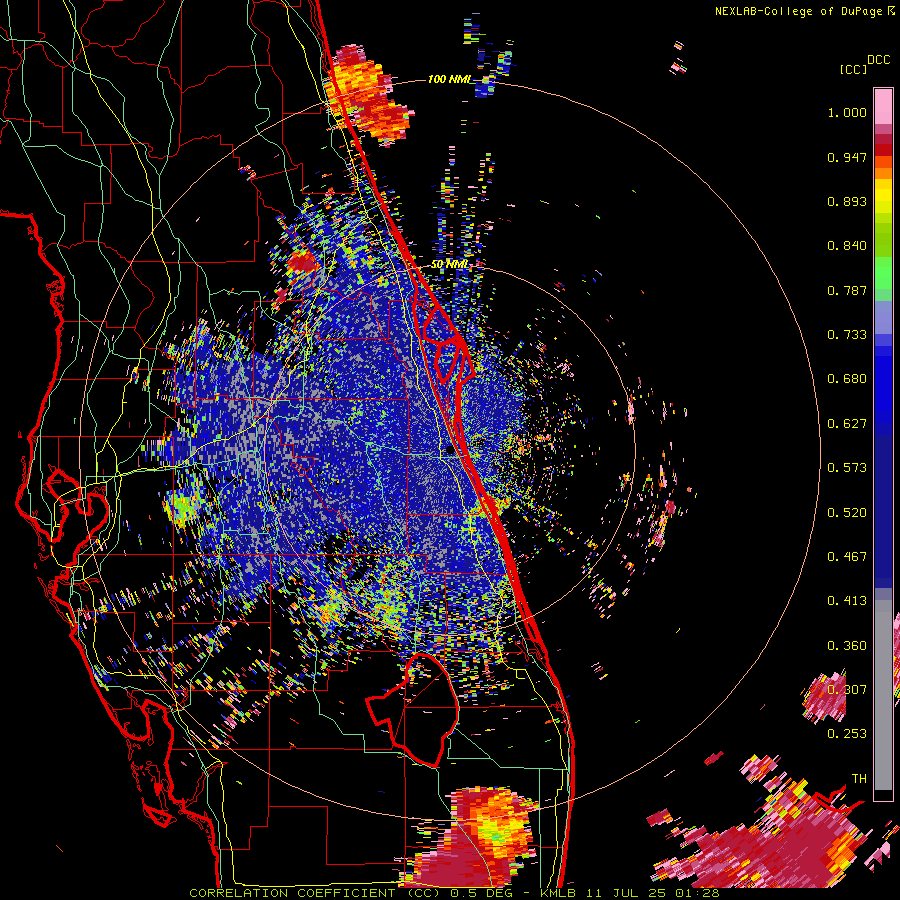The width and height of the screenshot is (900, 900).
Task: Select the 0.947 legend value
Action: tap(847, 157)
